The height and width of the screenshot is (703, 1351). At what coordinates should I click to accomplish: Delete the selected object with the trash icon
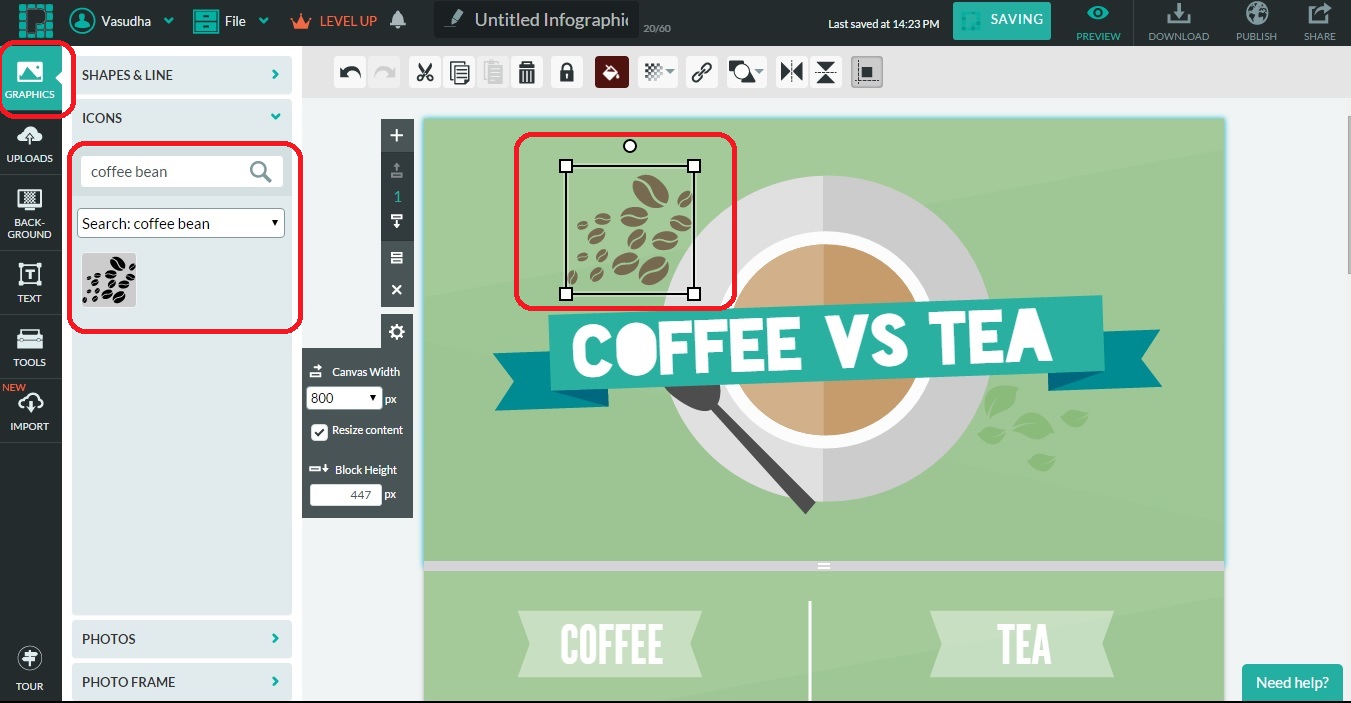(527, 72)
